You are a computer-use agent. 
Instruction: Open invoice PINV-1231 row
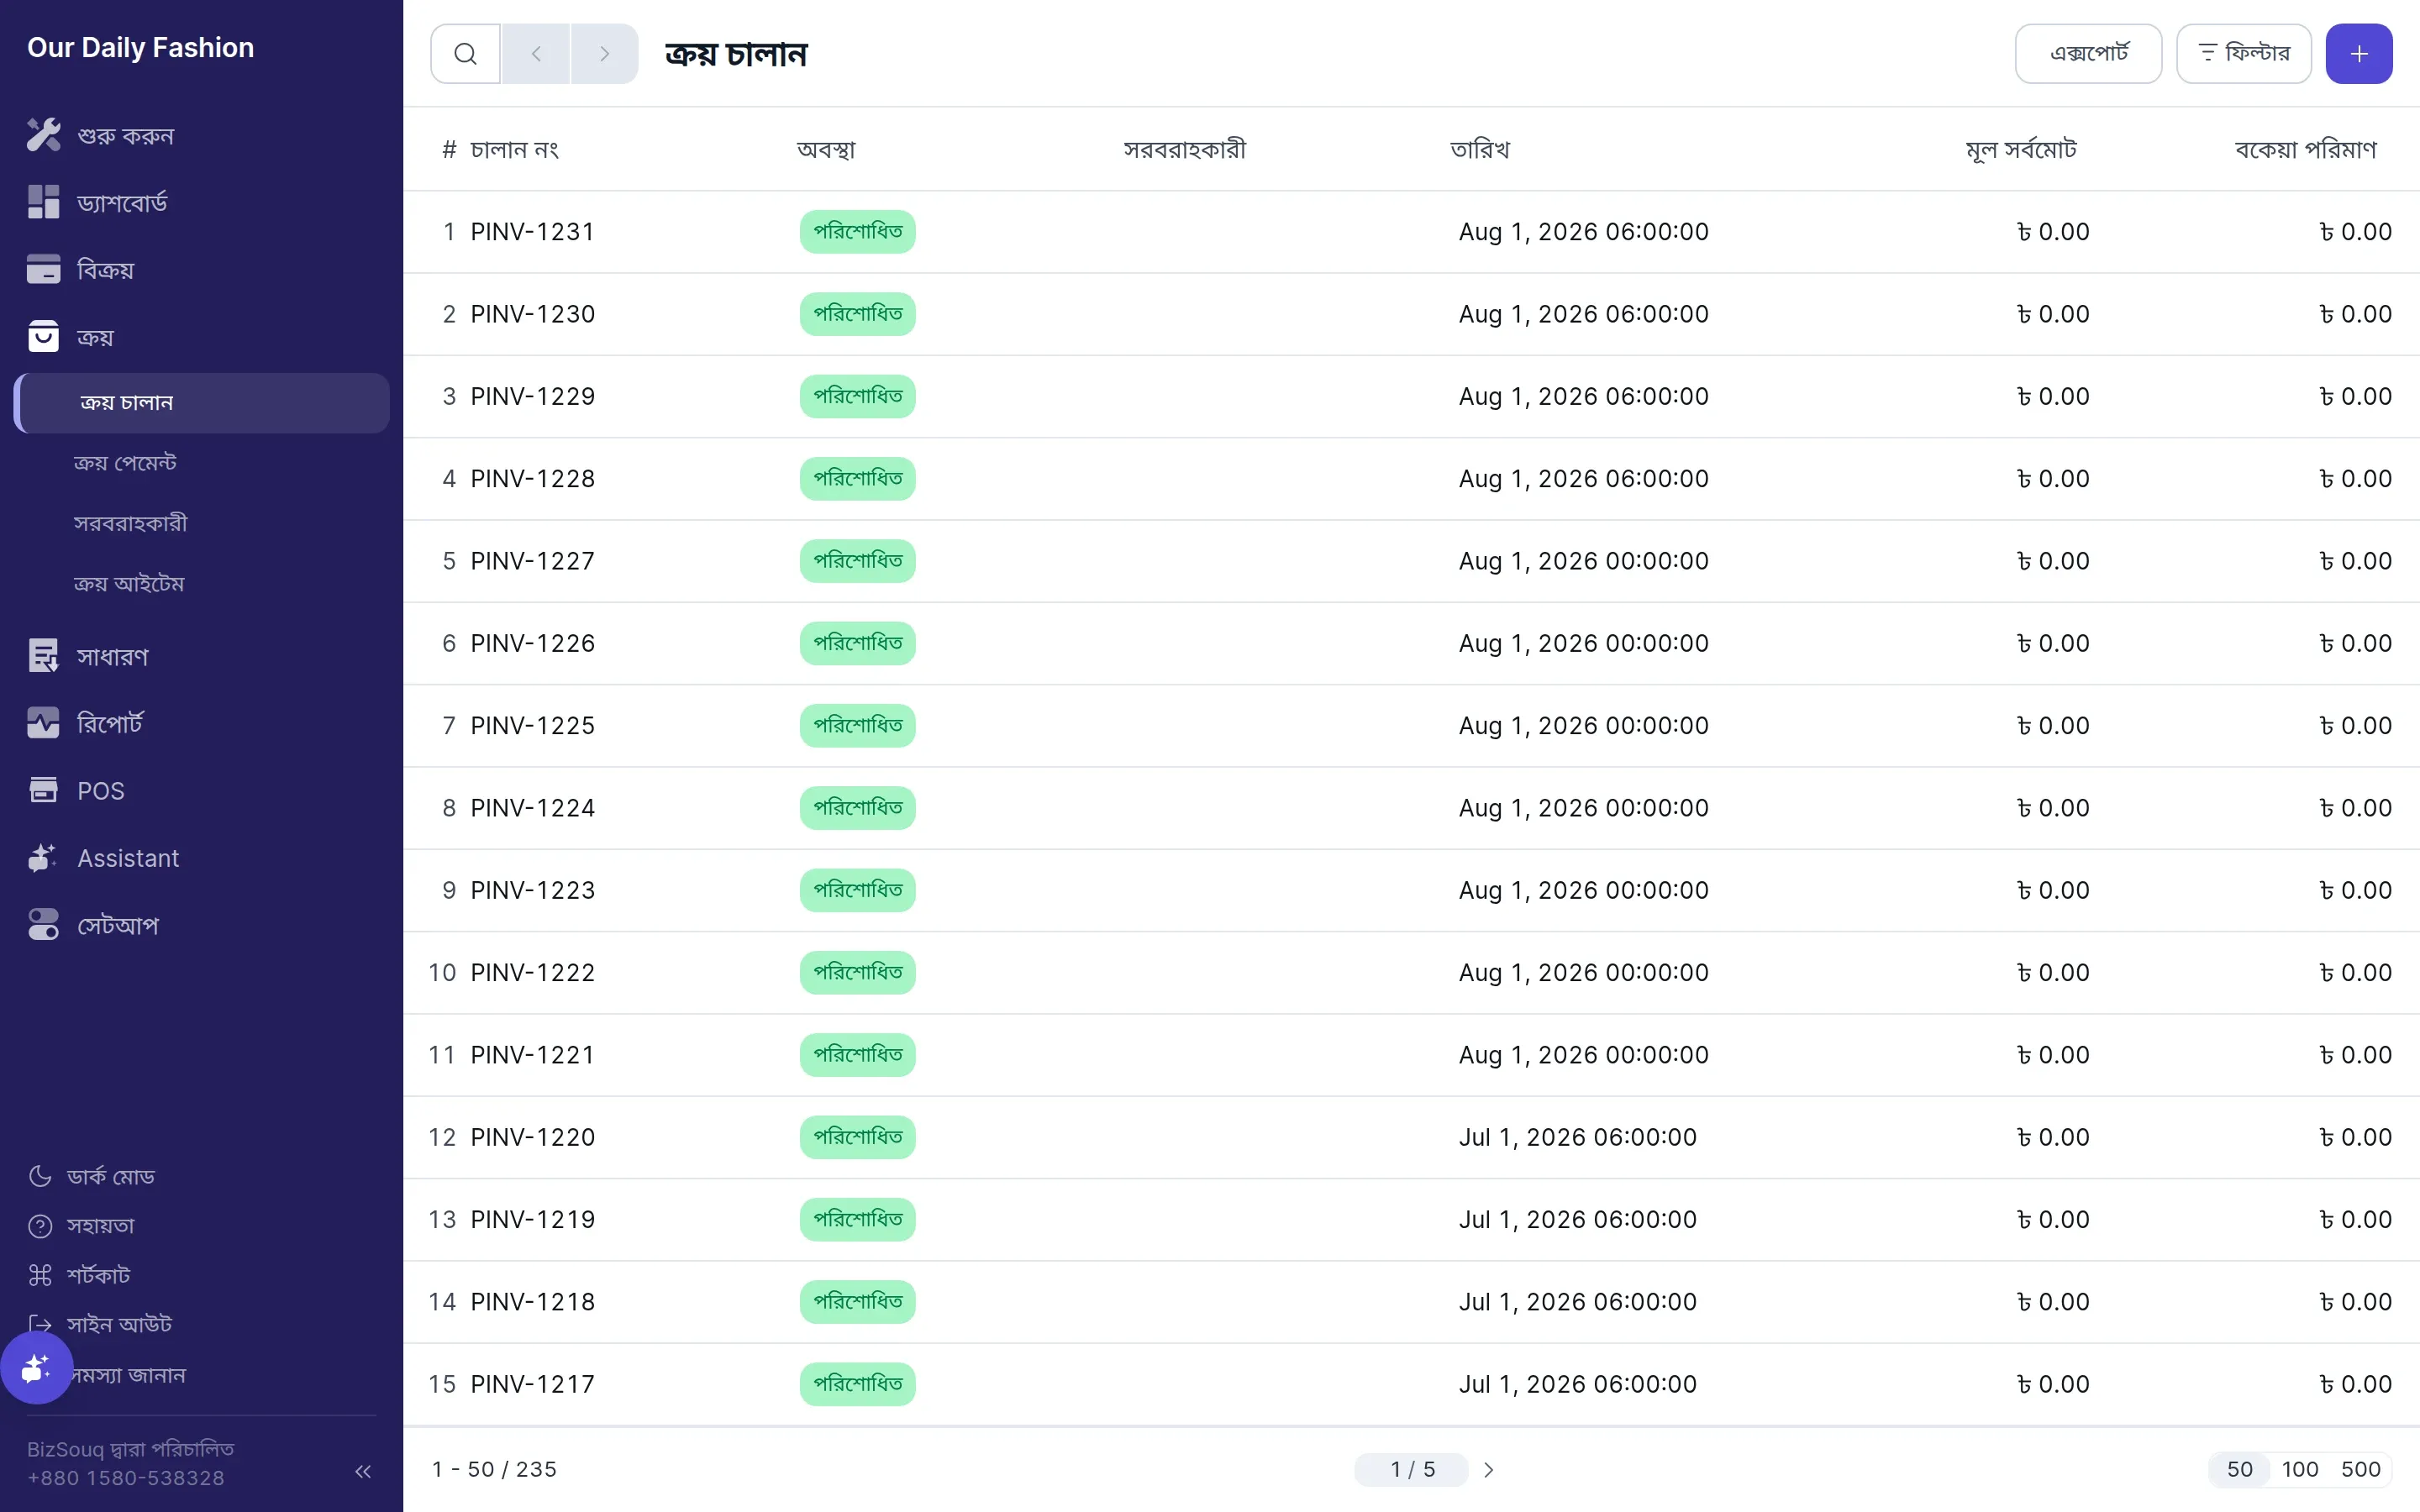tap(1411, 232)
